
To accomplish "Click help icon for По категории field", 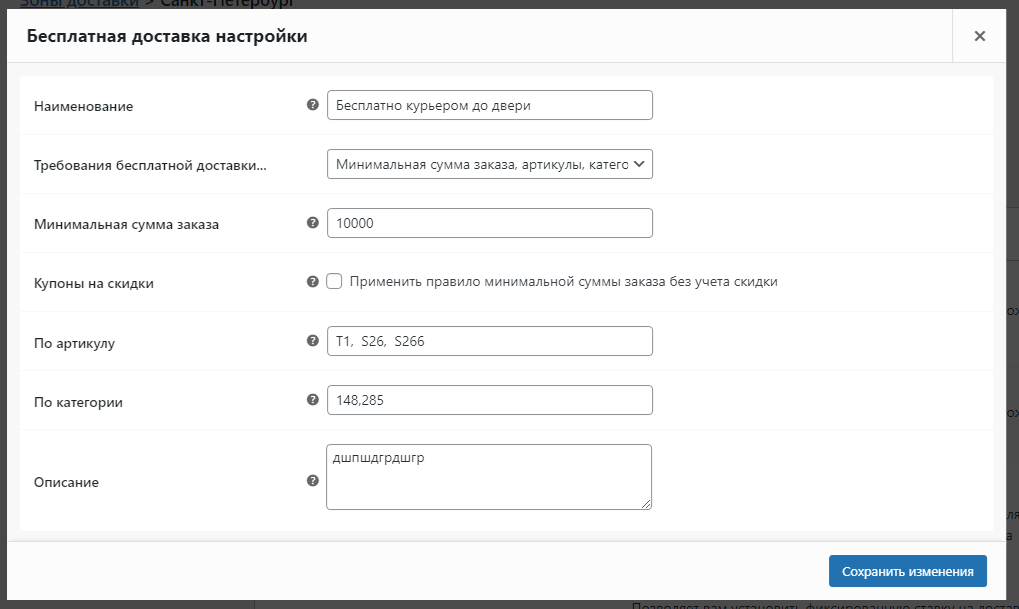I will pyautogui.click(x=313, y=400).
